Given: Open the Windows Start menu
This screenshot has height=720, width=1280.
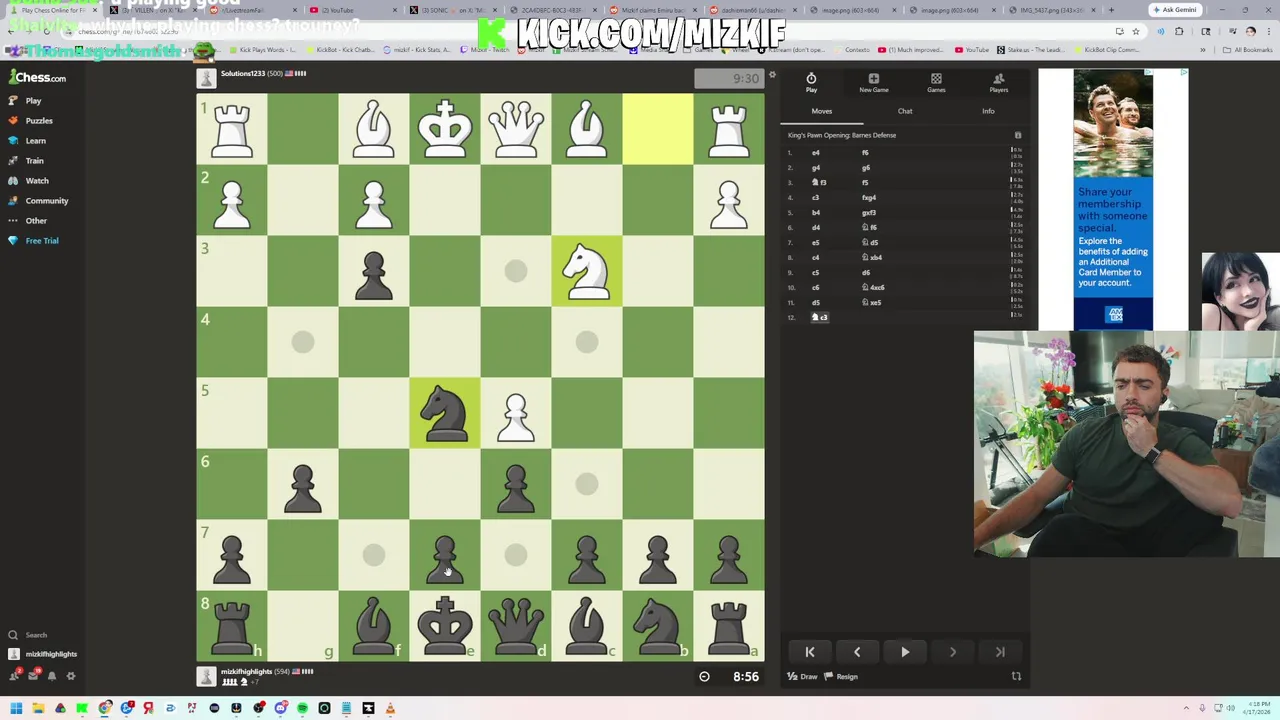Looking at the screenshot, I should [16, 709].
